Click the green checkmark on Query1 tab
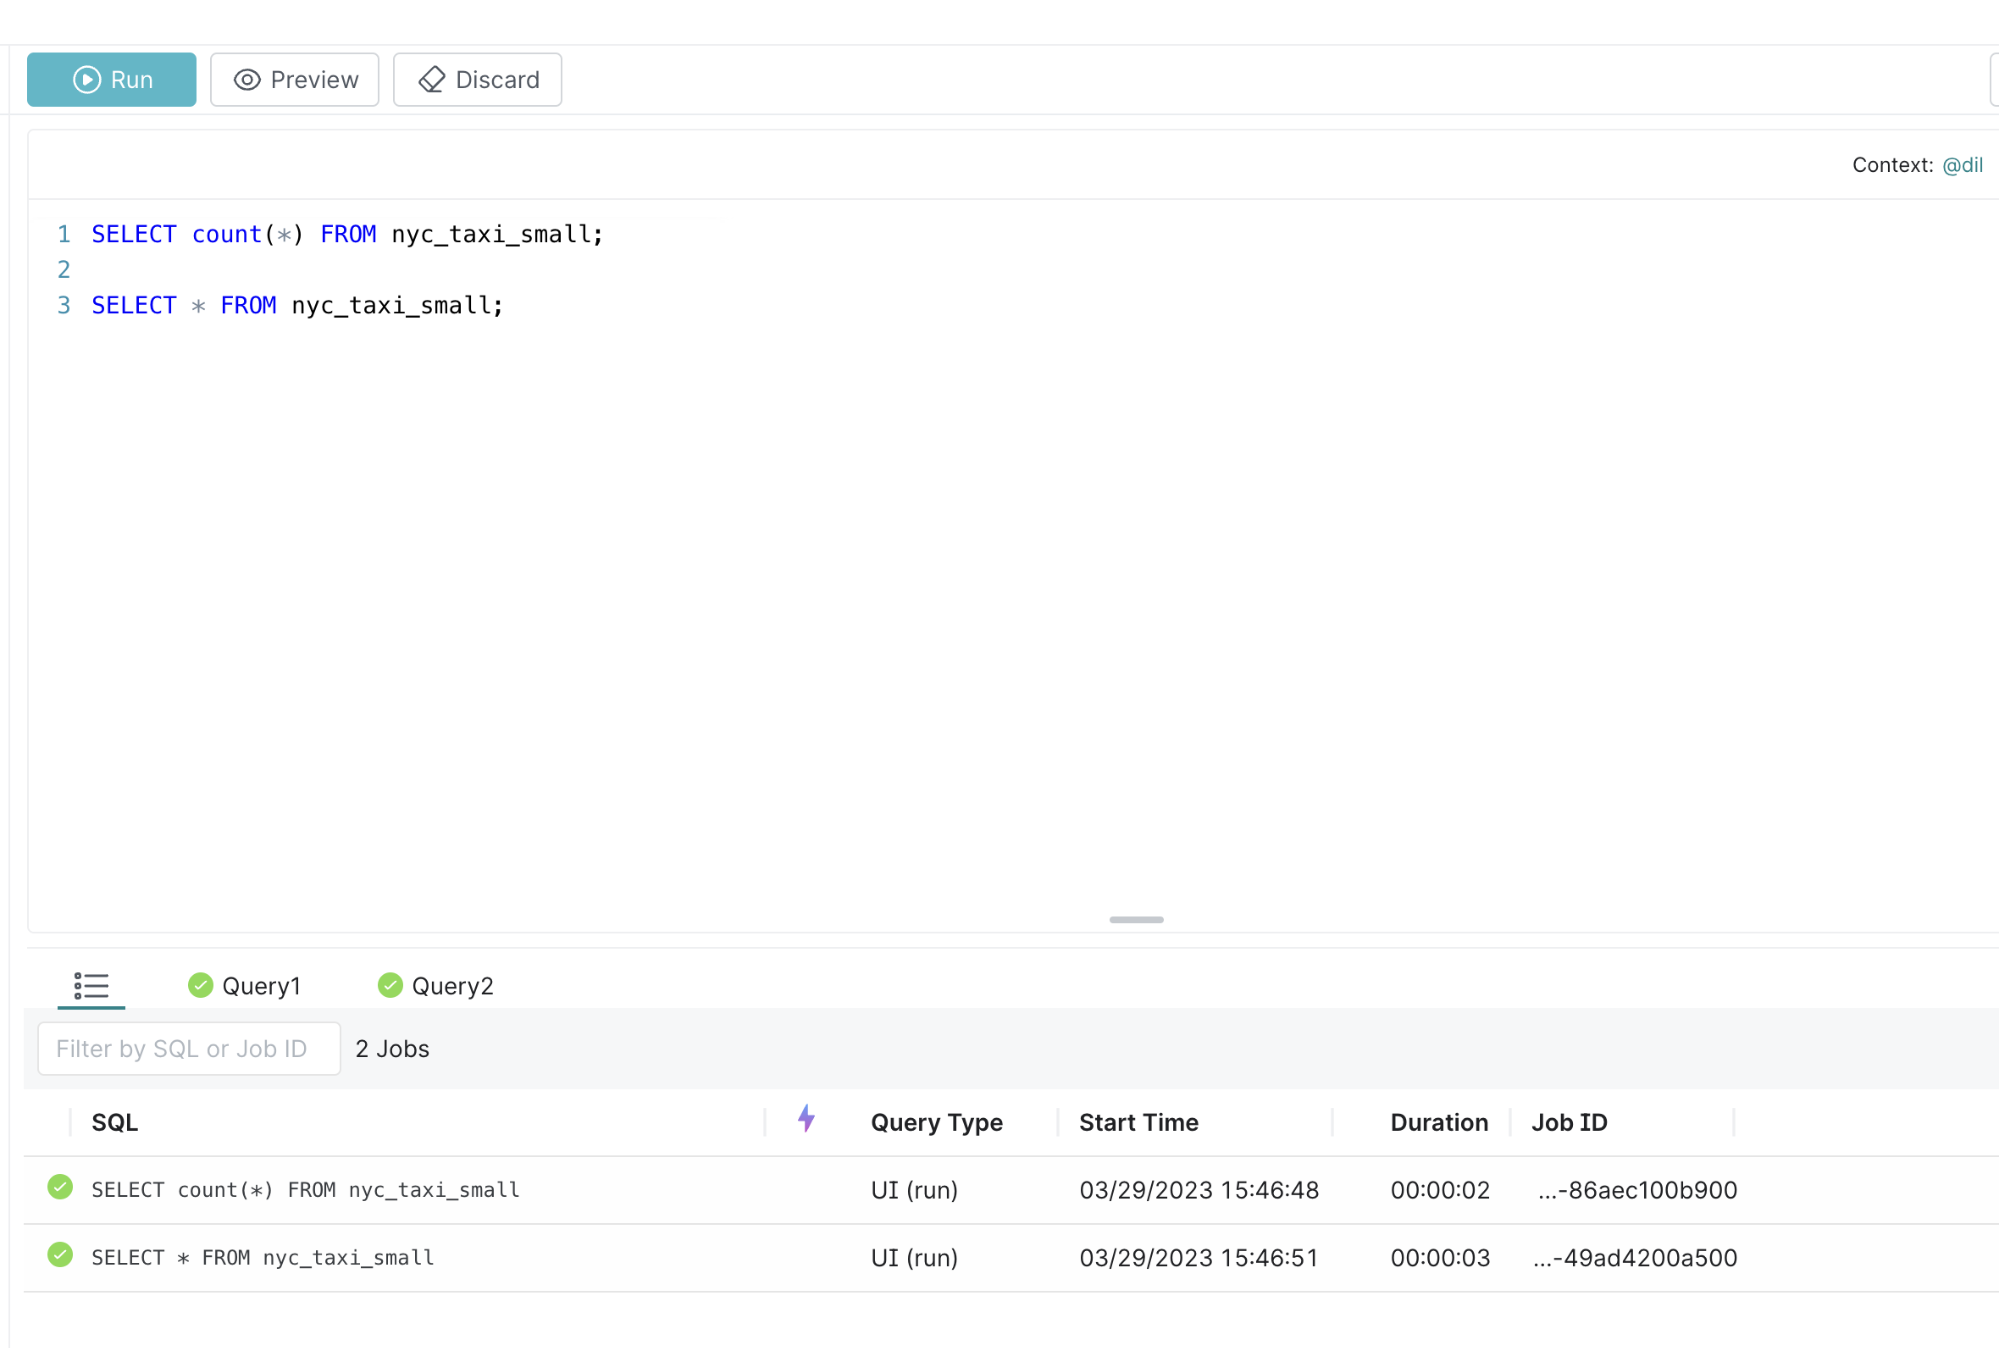The image size is (1999, 1349). (200, 985)
